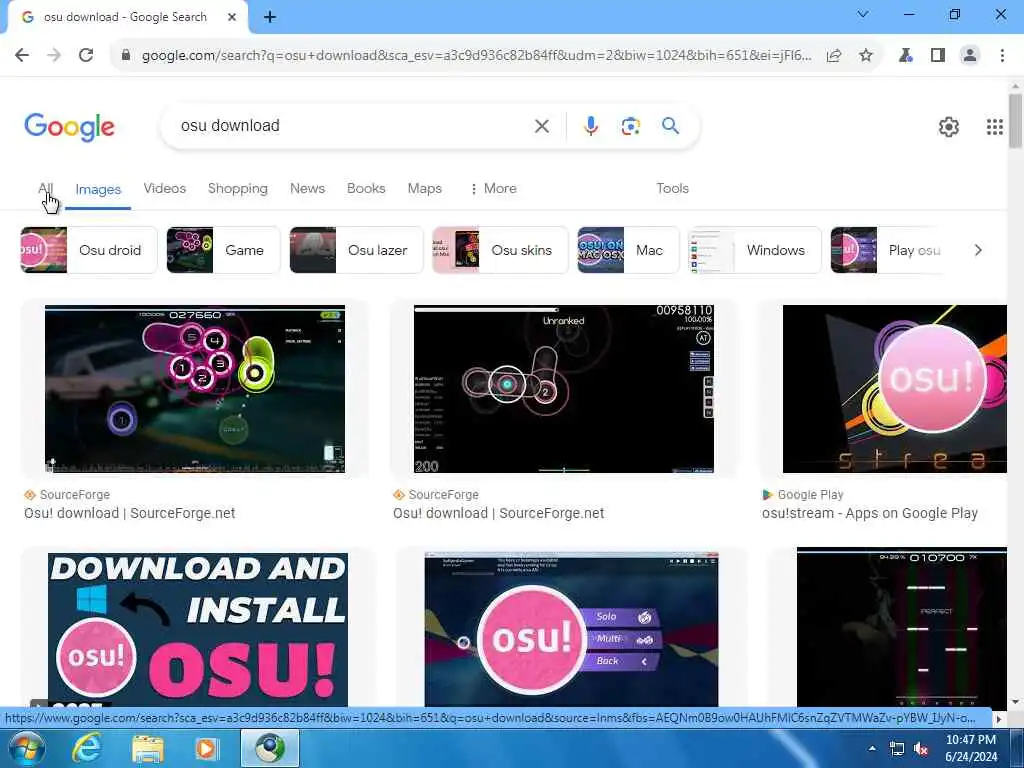The width and height of the screenshot is (1024, 768).
Task: Show hidden system tray icons
Action: click(872, 748)
